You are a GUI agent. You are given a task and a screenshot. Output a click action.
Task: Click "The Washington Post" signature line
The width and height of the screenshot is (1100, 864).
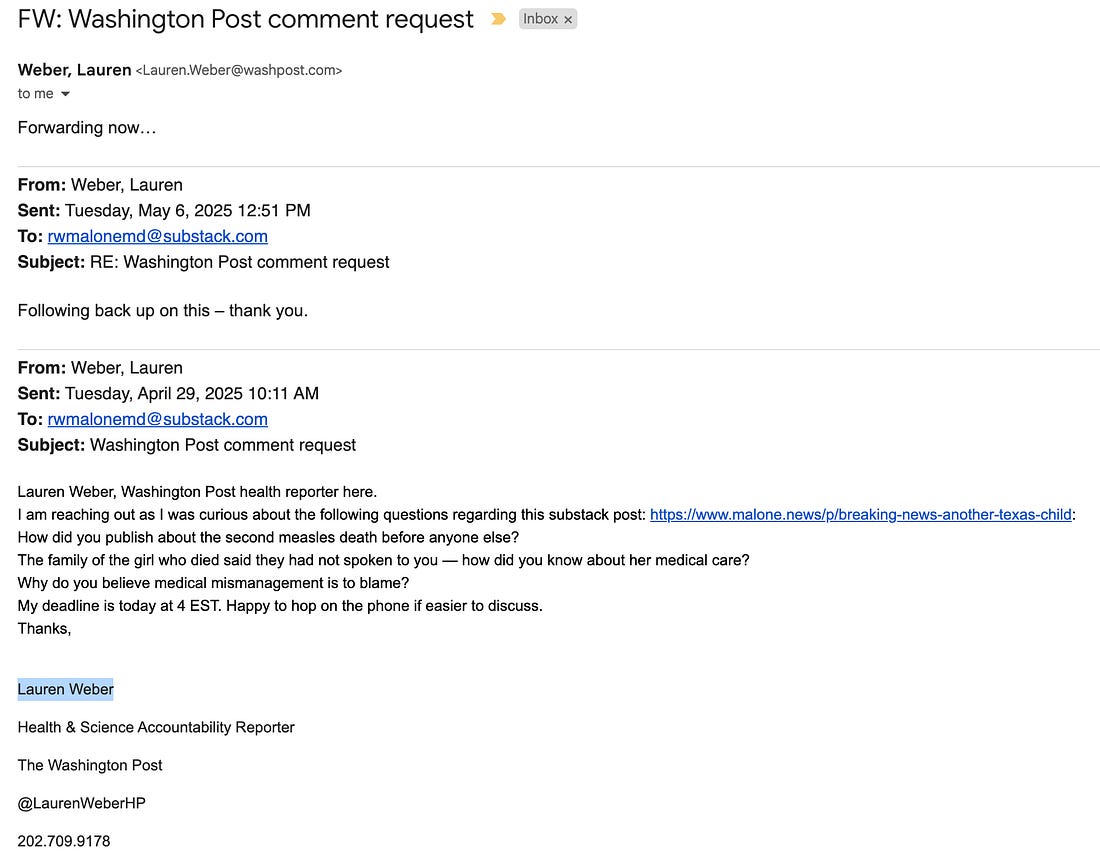pos(90,765)
